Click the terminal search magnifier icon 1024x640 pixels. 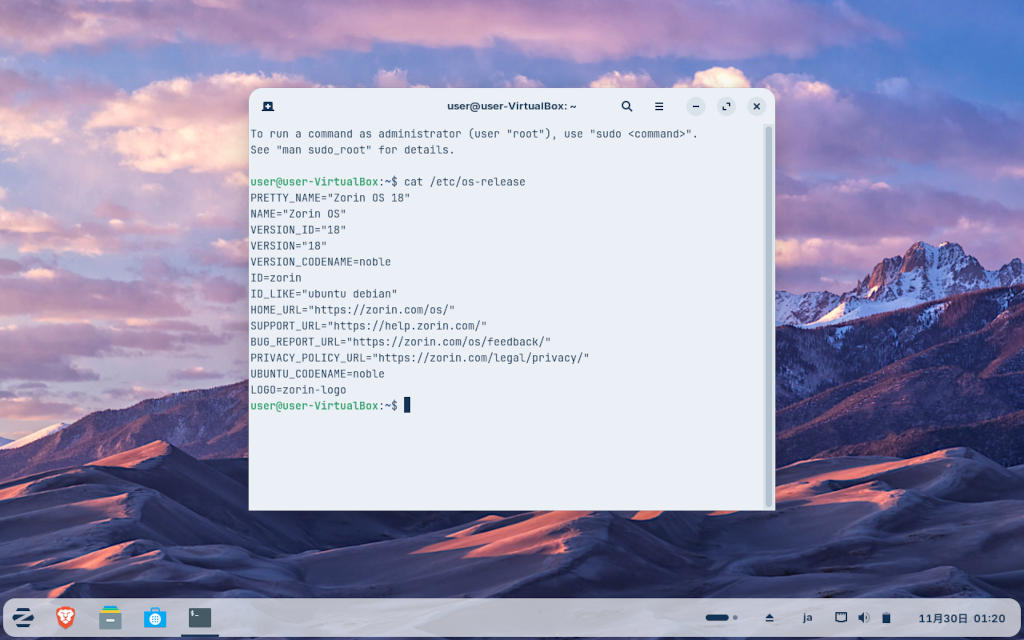pos(627,106)
